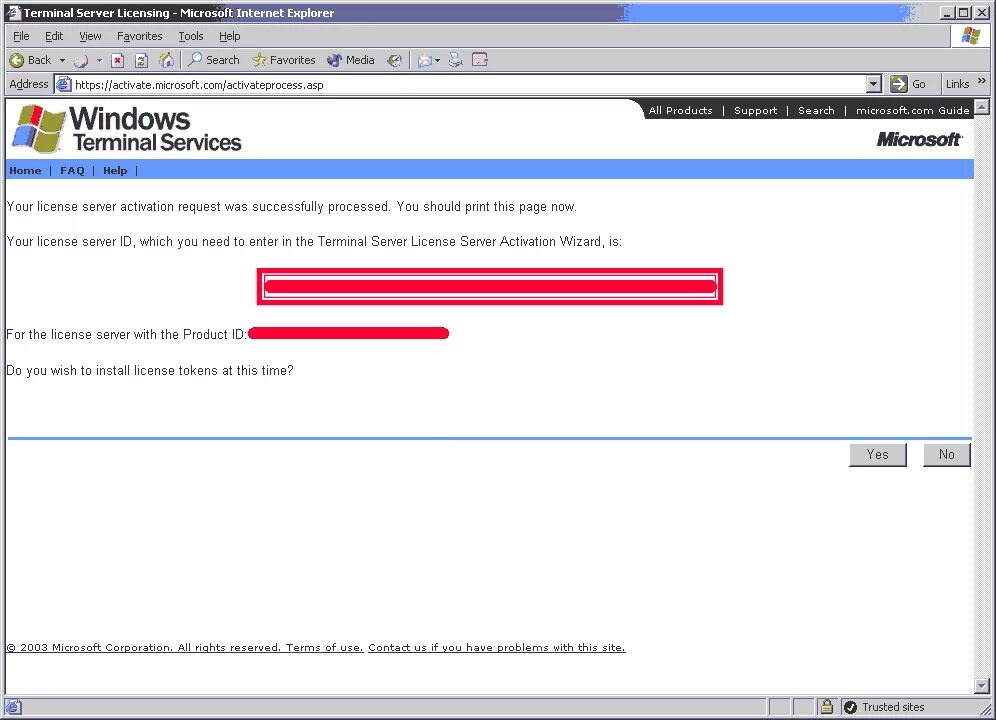This screenshot has width=996, height=720.
Task: Open the Search pane in toolbar
Action: [x=214, y=60]
